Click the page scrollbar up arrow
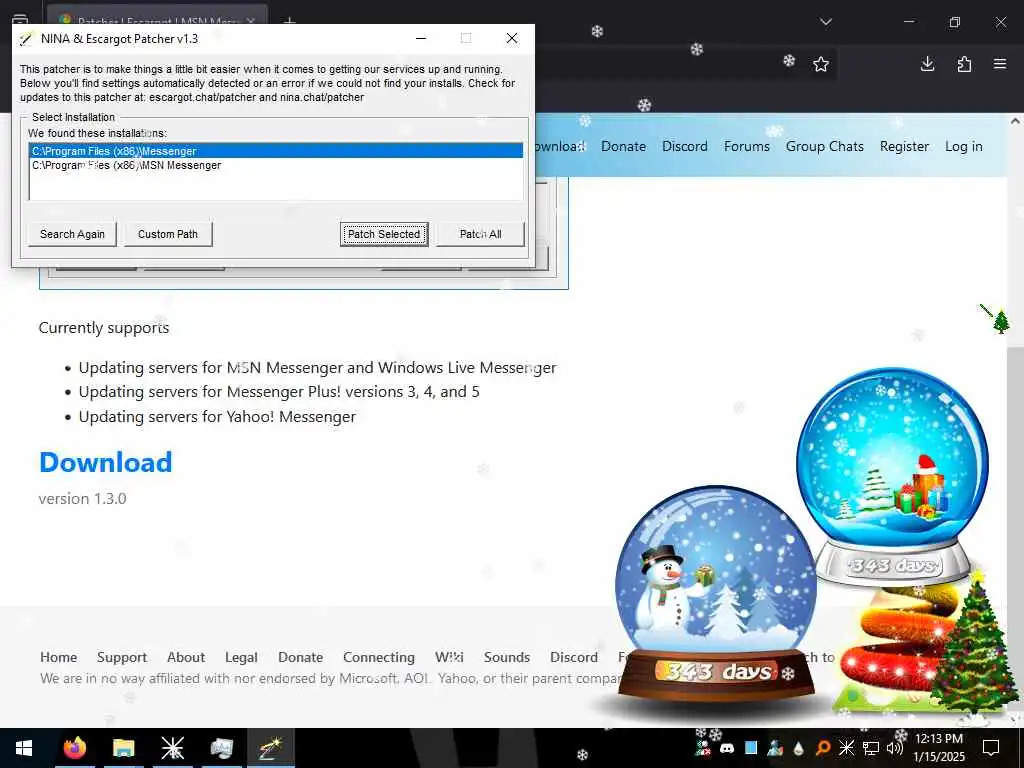 [1015, 121]
